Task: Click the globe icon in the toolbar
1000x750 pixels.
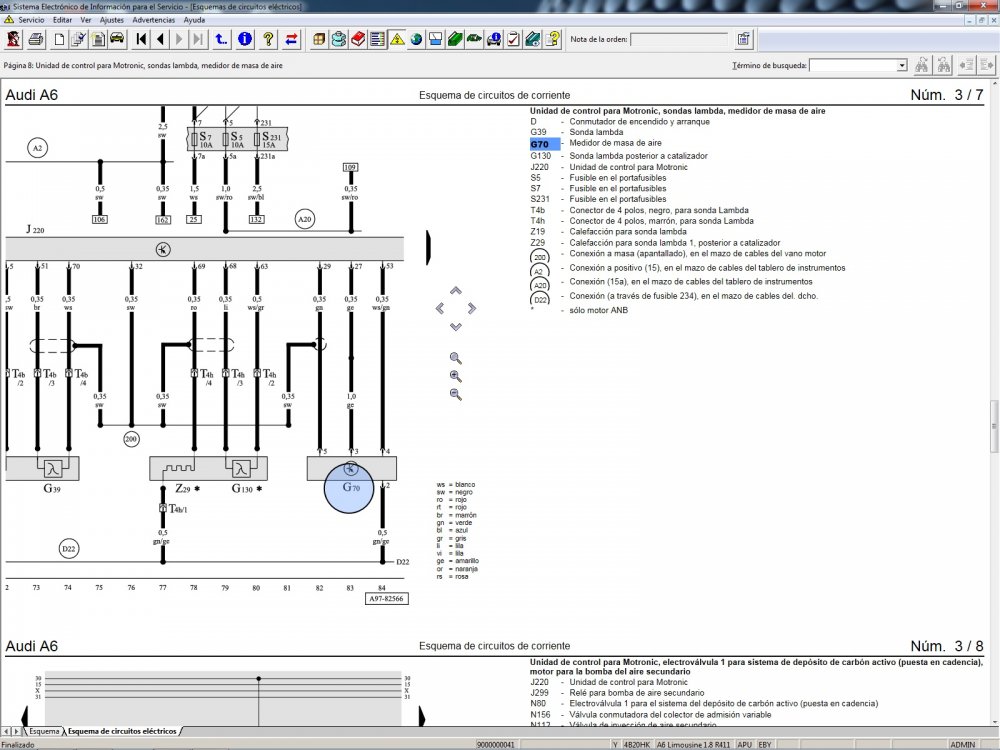Action: (416, 40)
